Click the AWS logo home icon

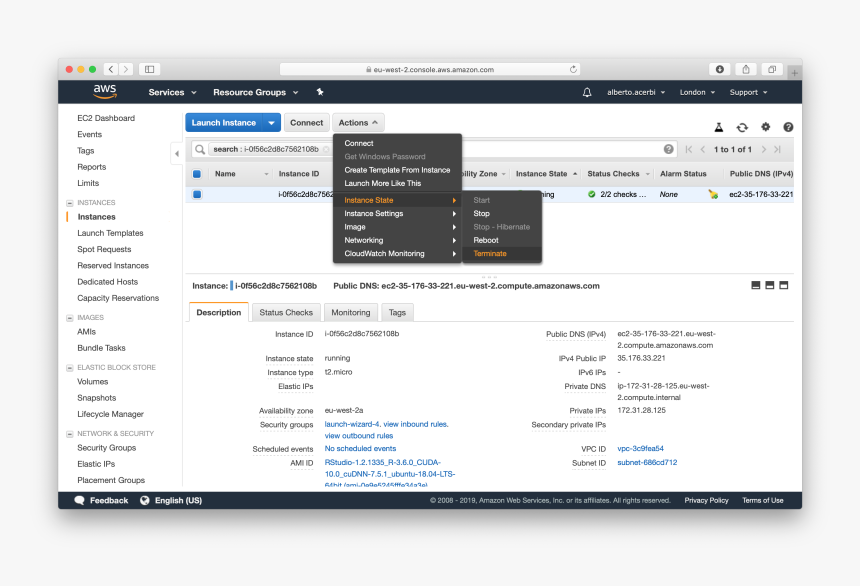click(105, 91)
